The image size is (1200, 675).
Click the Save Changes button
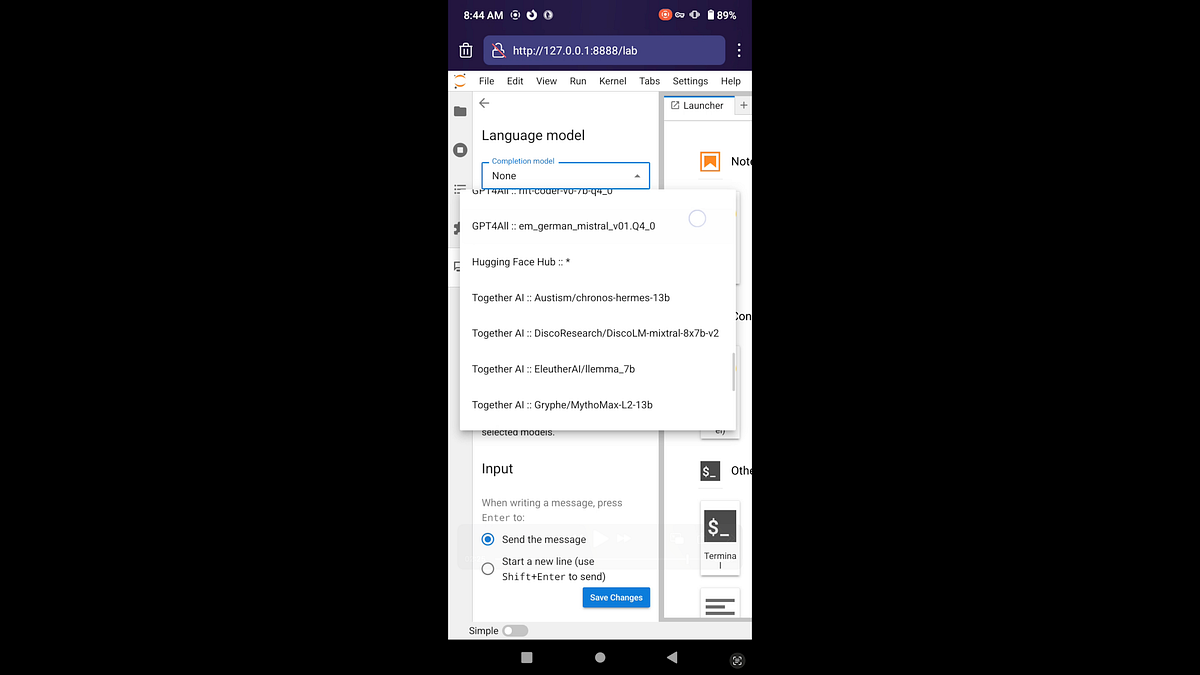(615, 597)
